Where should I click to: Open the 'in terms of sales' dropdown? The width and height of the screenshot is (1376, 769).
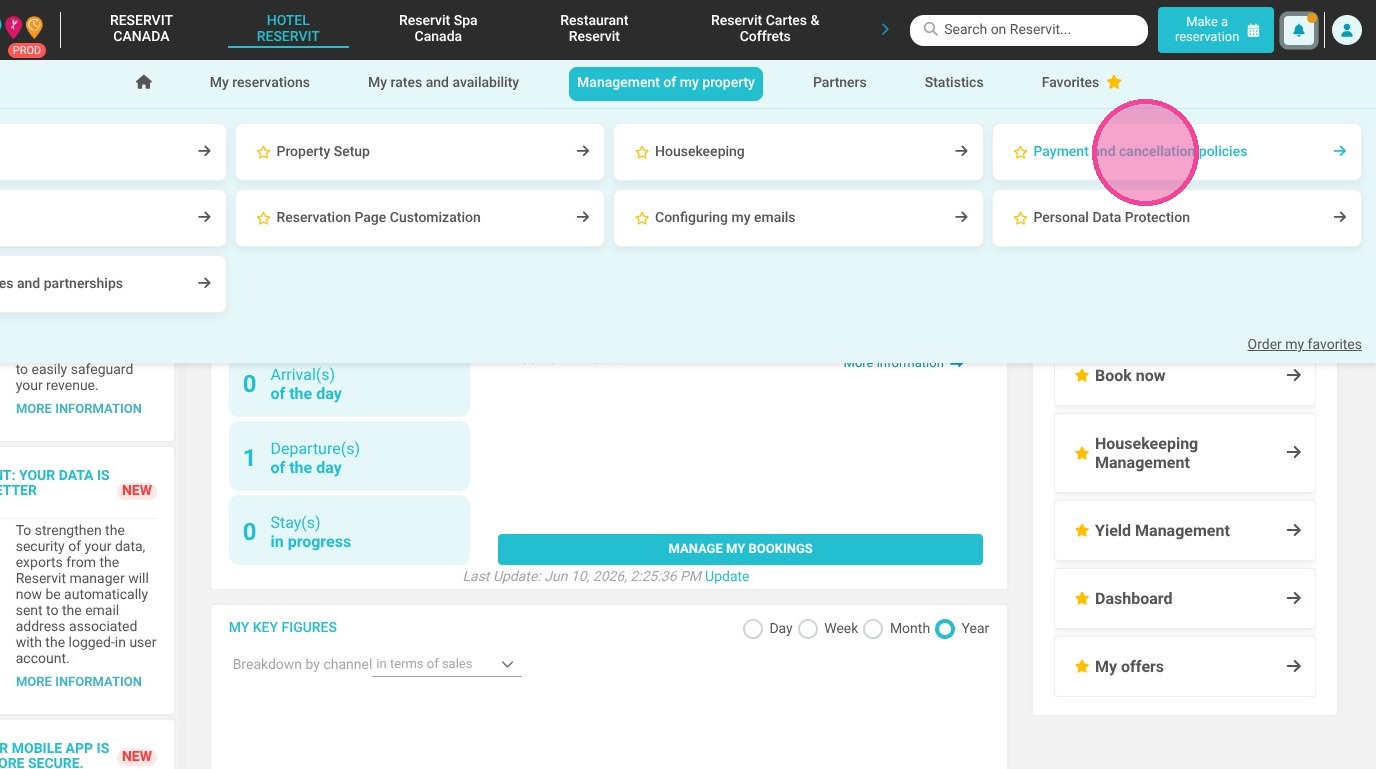447,665
